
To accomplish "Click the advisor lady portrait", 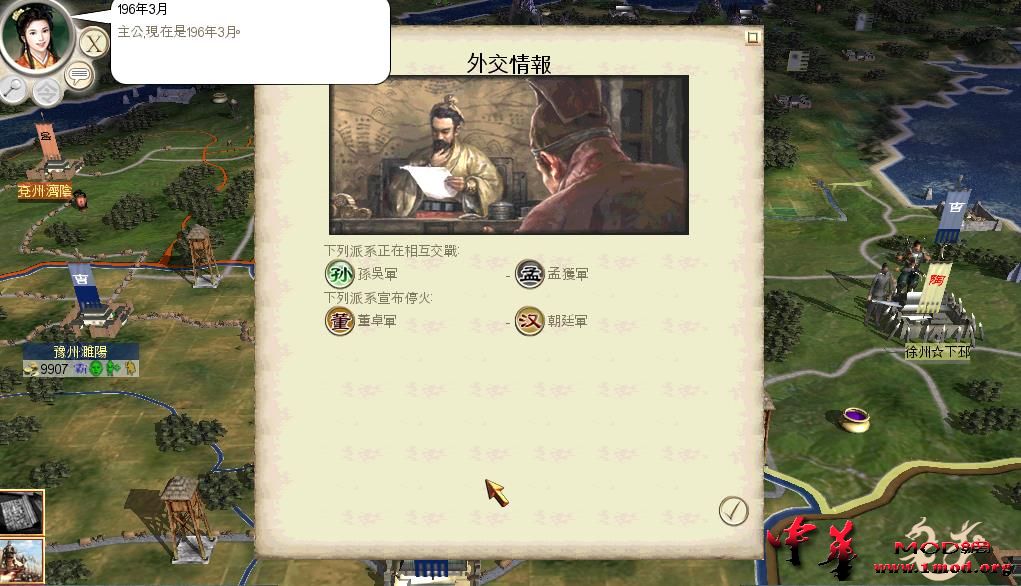I will tap(36, 36).
